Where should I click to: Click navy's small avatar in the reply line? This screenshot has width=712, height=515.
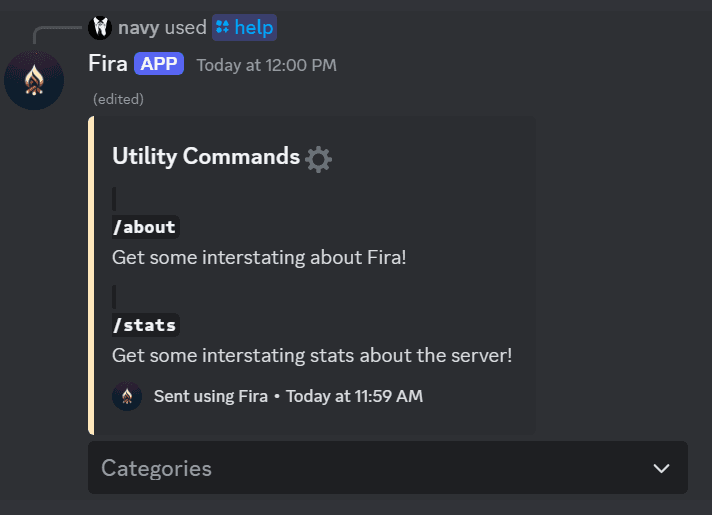click(100, 27)
